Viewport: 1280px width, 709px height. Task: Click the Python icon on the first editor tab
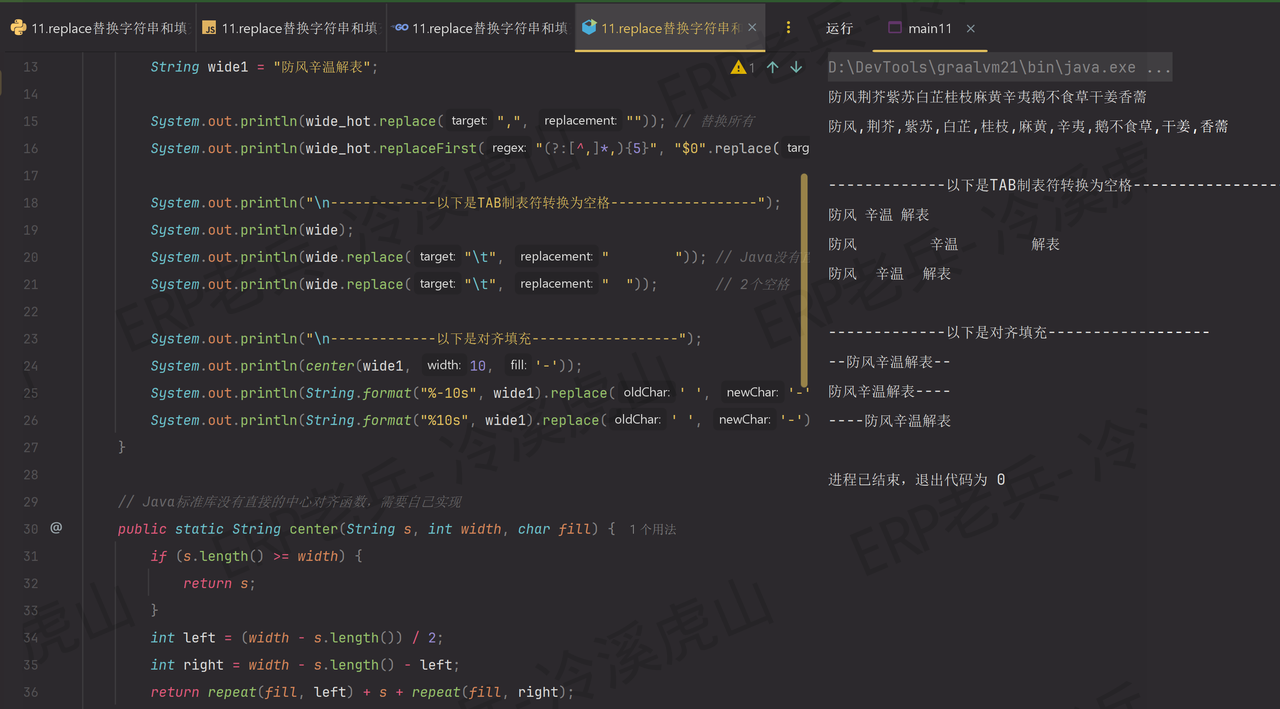(18, 27)
